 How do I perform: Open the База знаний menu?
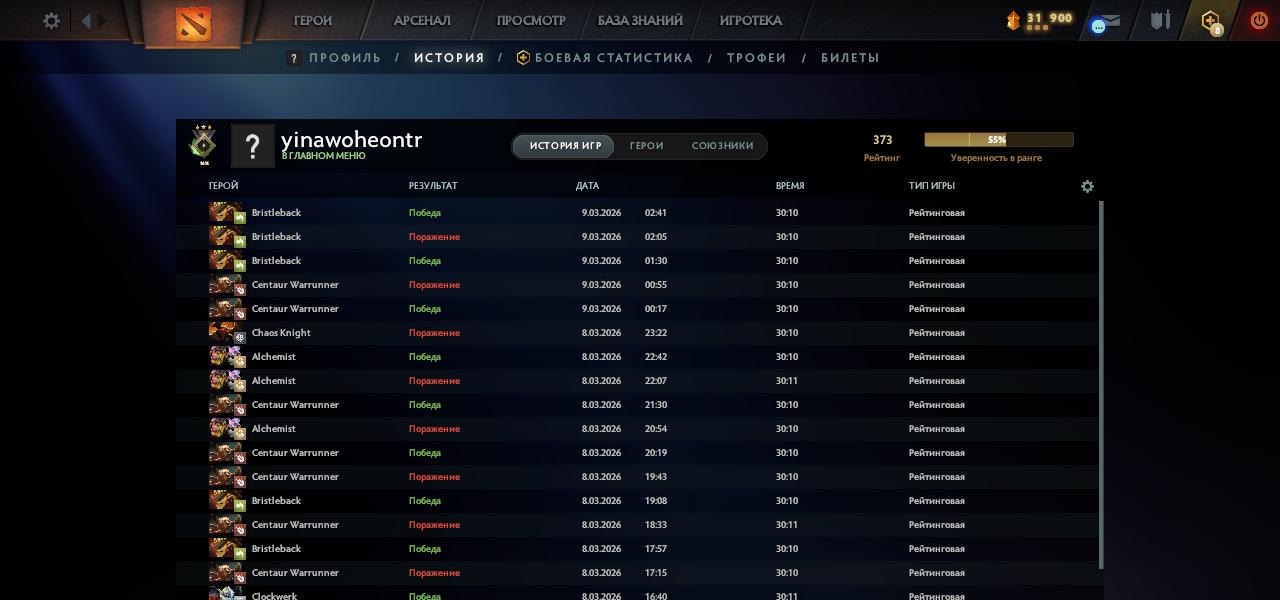[640, 21]
